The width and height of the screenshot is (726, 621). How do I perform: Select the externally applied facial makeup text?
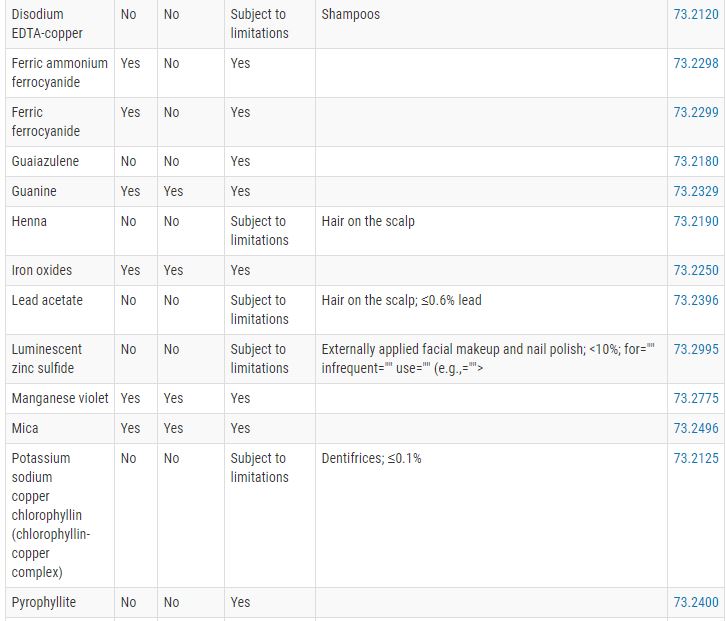click(x=488, y=359)
